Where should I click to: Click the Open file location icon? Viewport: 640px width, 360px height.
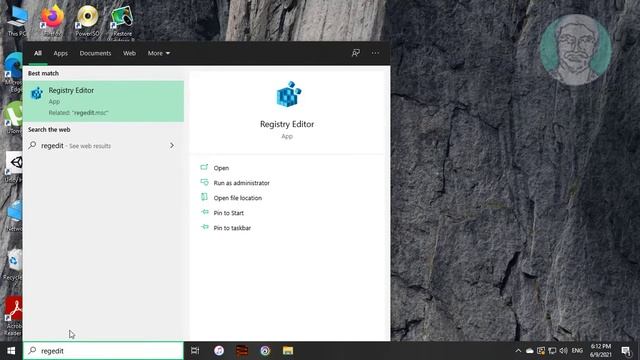204,197
